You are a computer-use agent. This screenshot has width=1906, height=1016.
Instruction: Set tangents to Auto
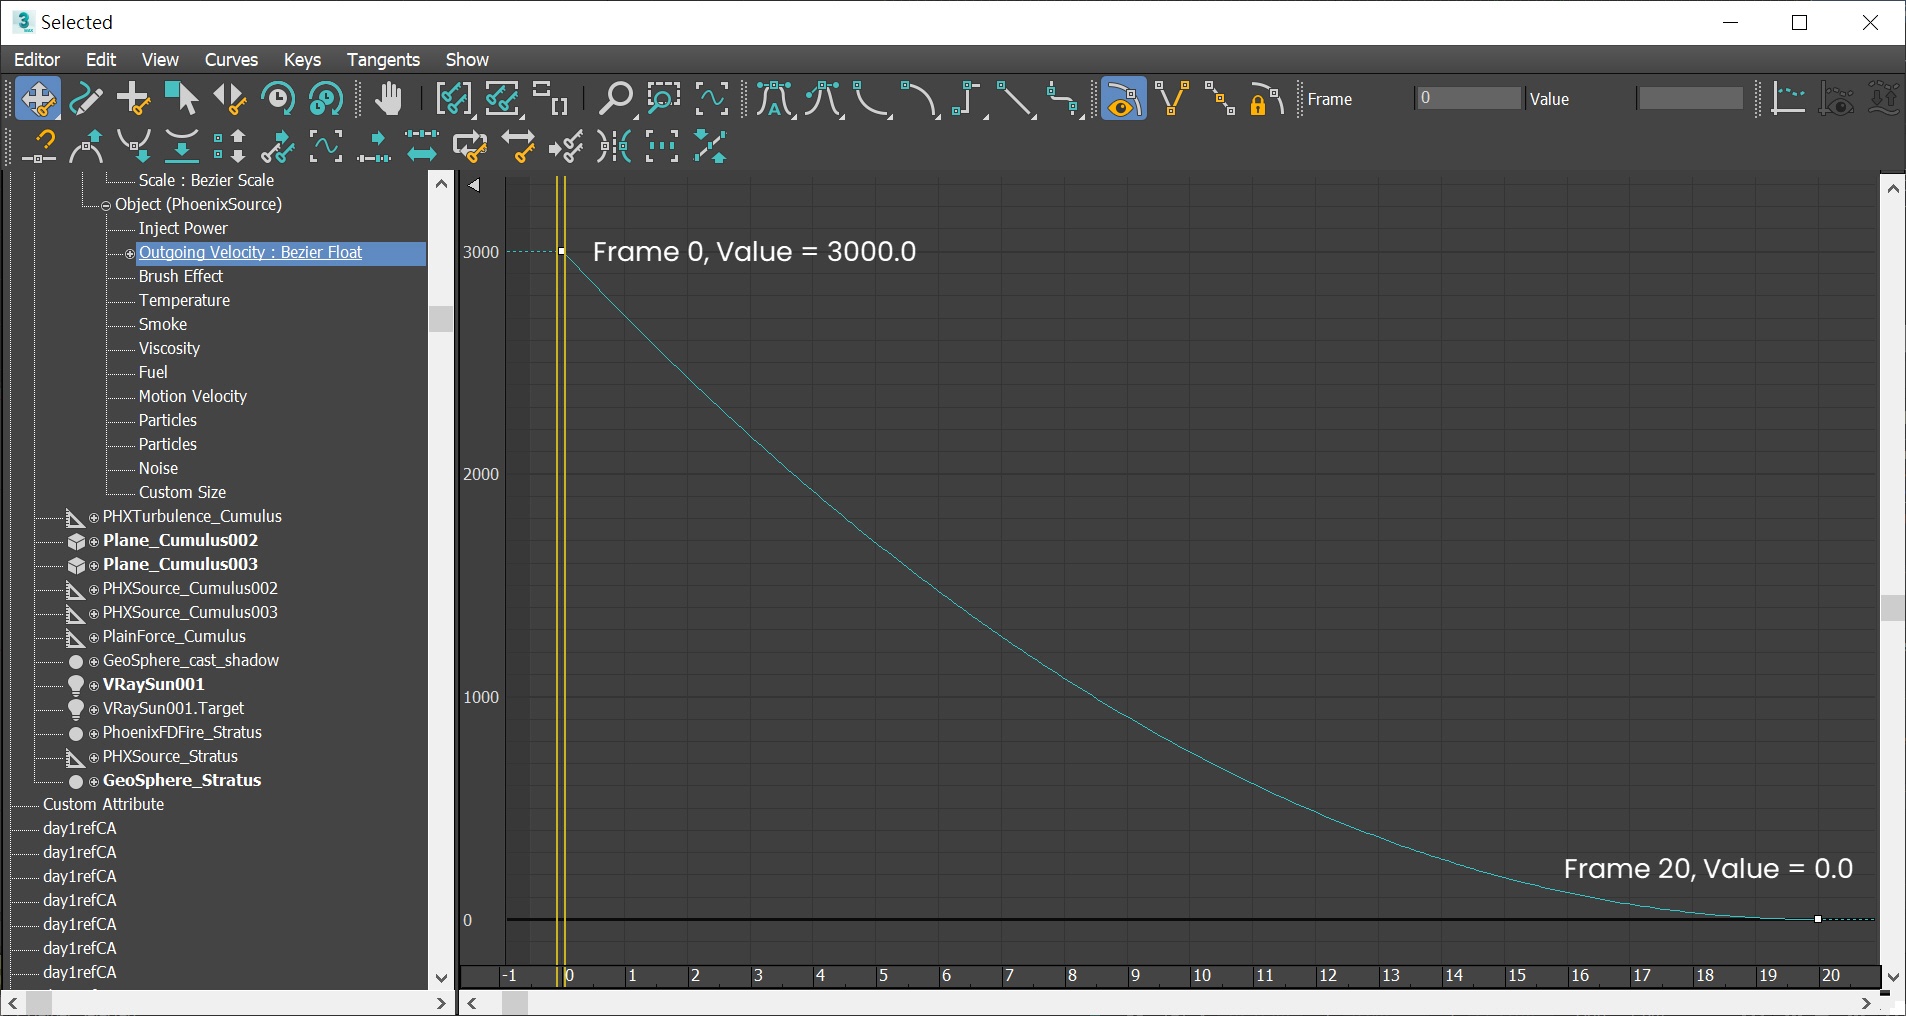[775, 99]
